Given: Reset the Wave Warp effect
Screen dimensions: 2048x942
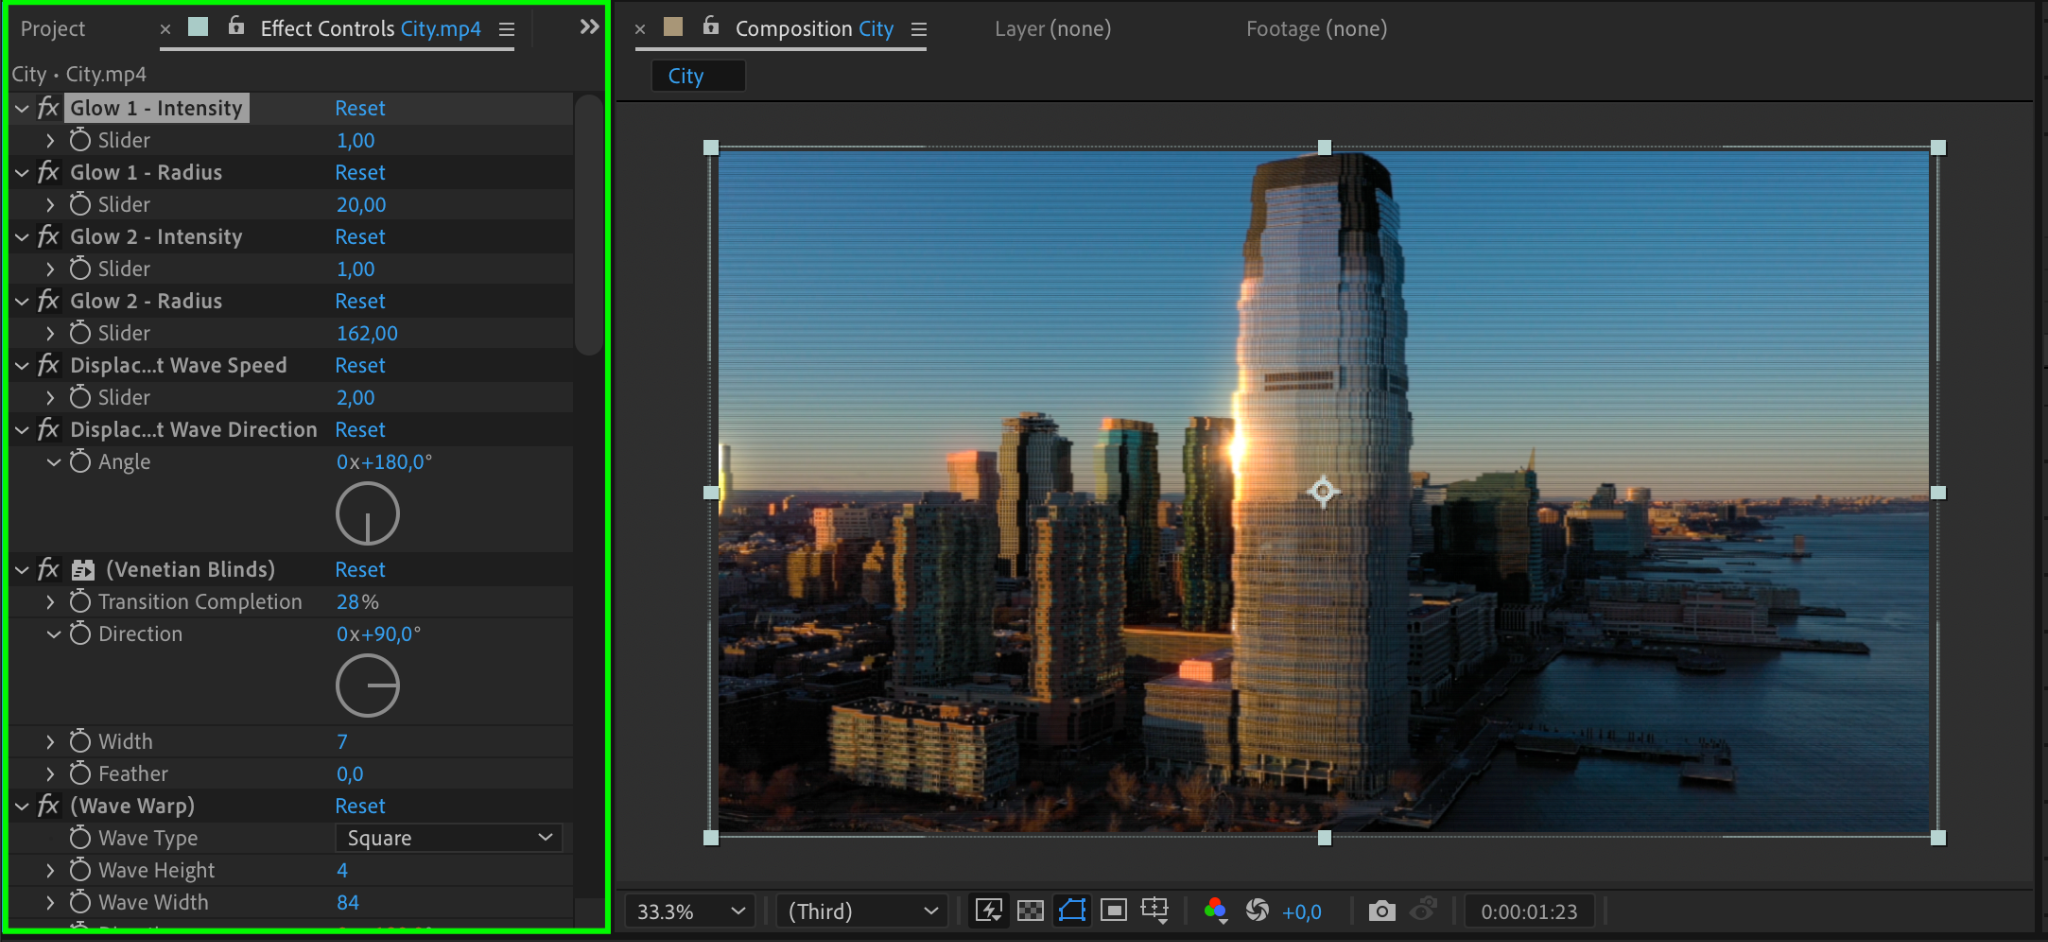Looking at the screenshot, I should coord(360,806).
